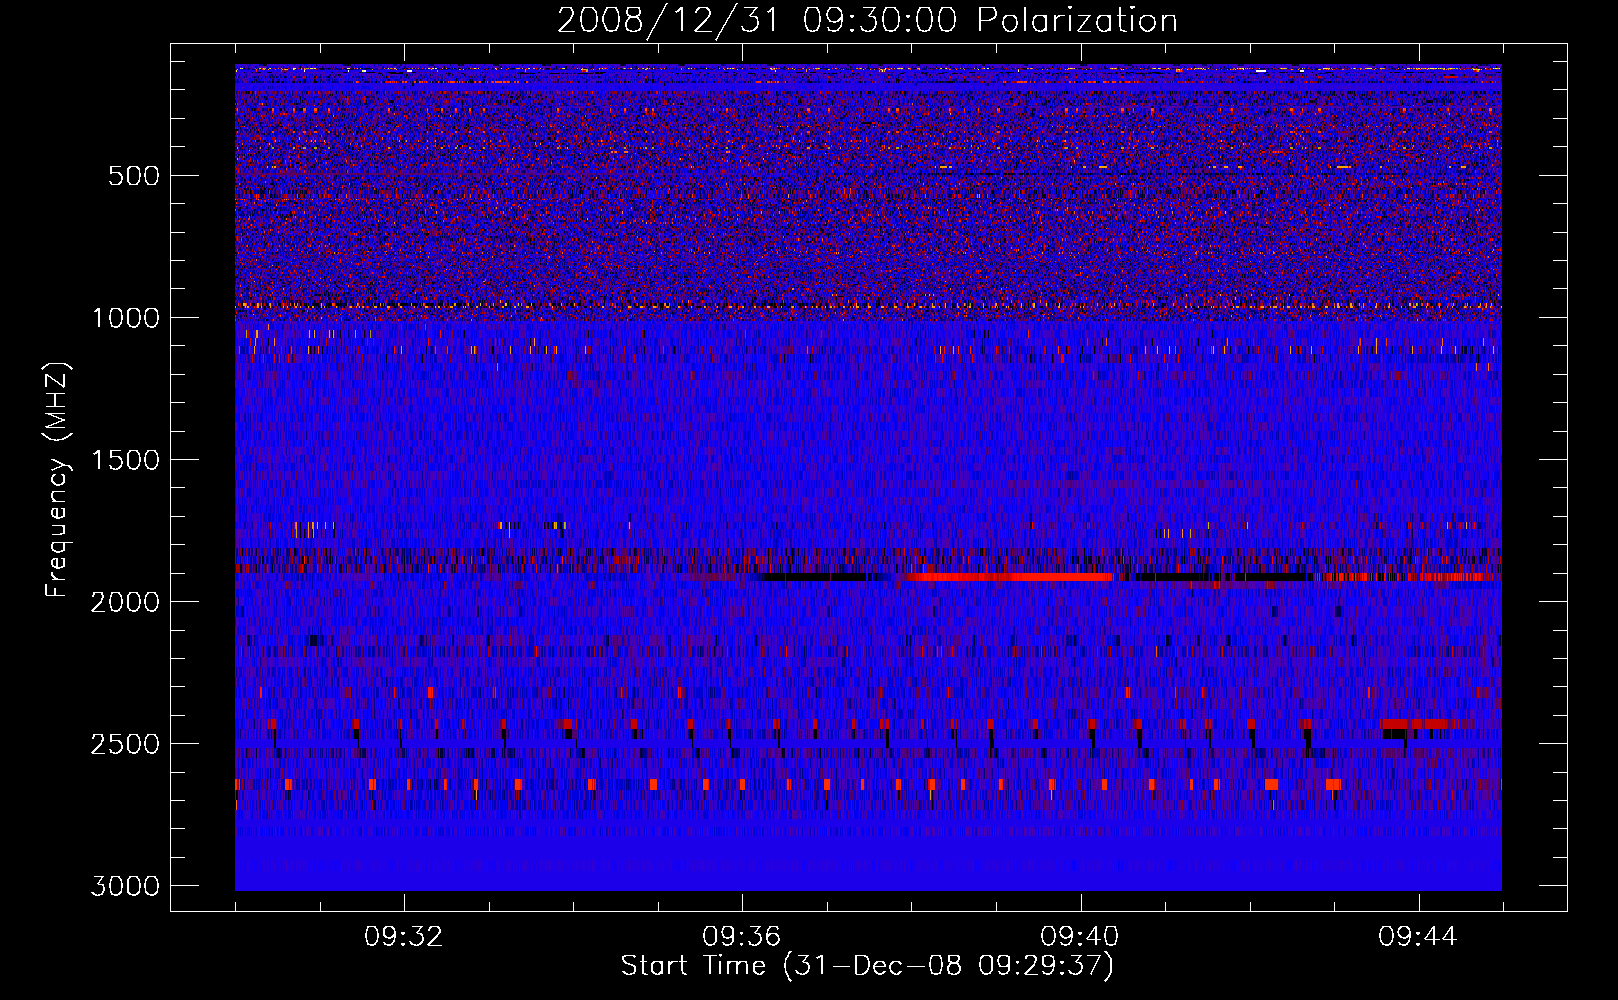This screenshot has height=1000, width=1618.
Task: Click the black band segment near 09:37
Action: pos(813,577)
